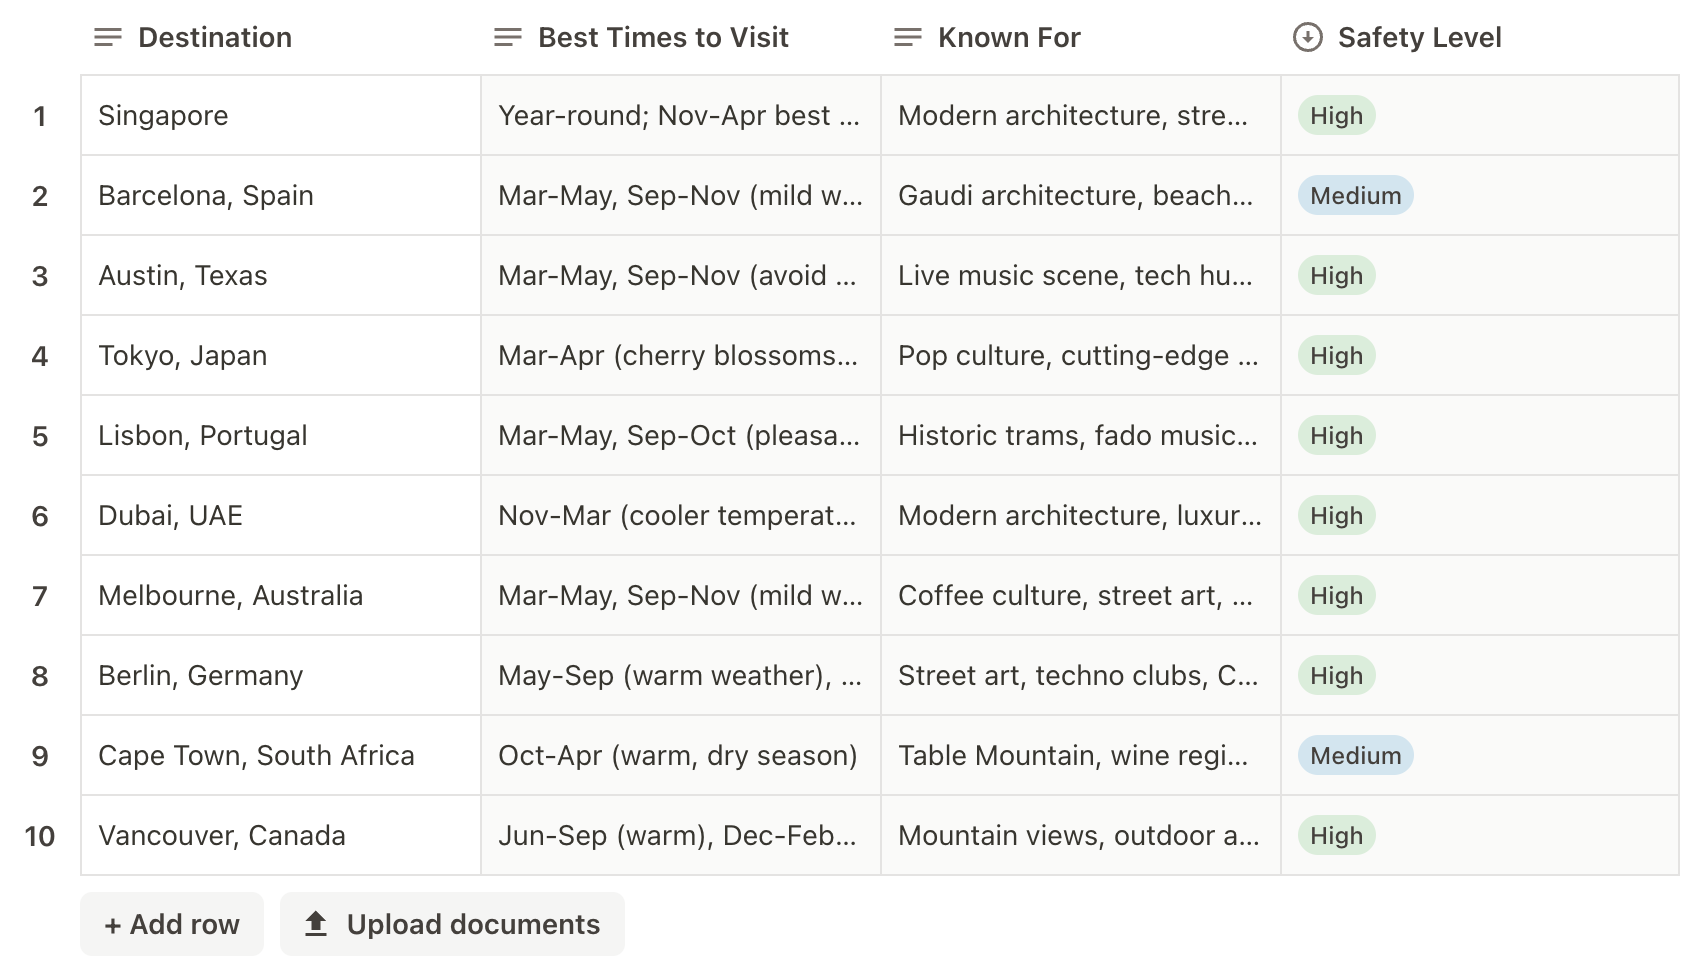The width and height of the screenshot is (1696, 972).
Task: Click the Upload documents button
Action: tap(452, 924)
